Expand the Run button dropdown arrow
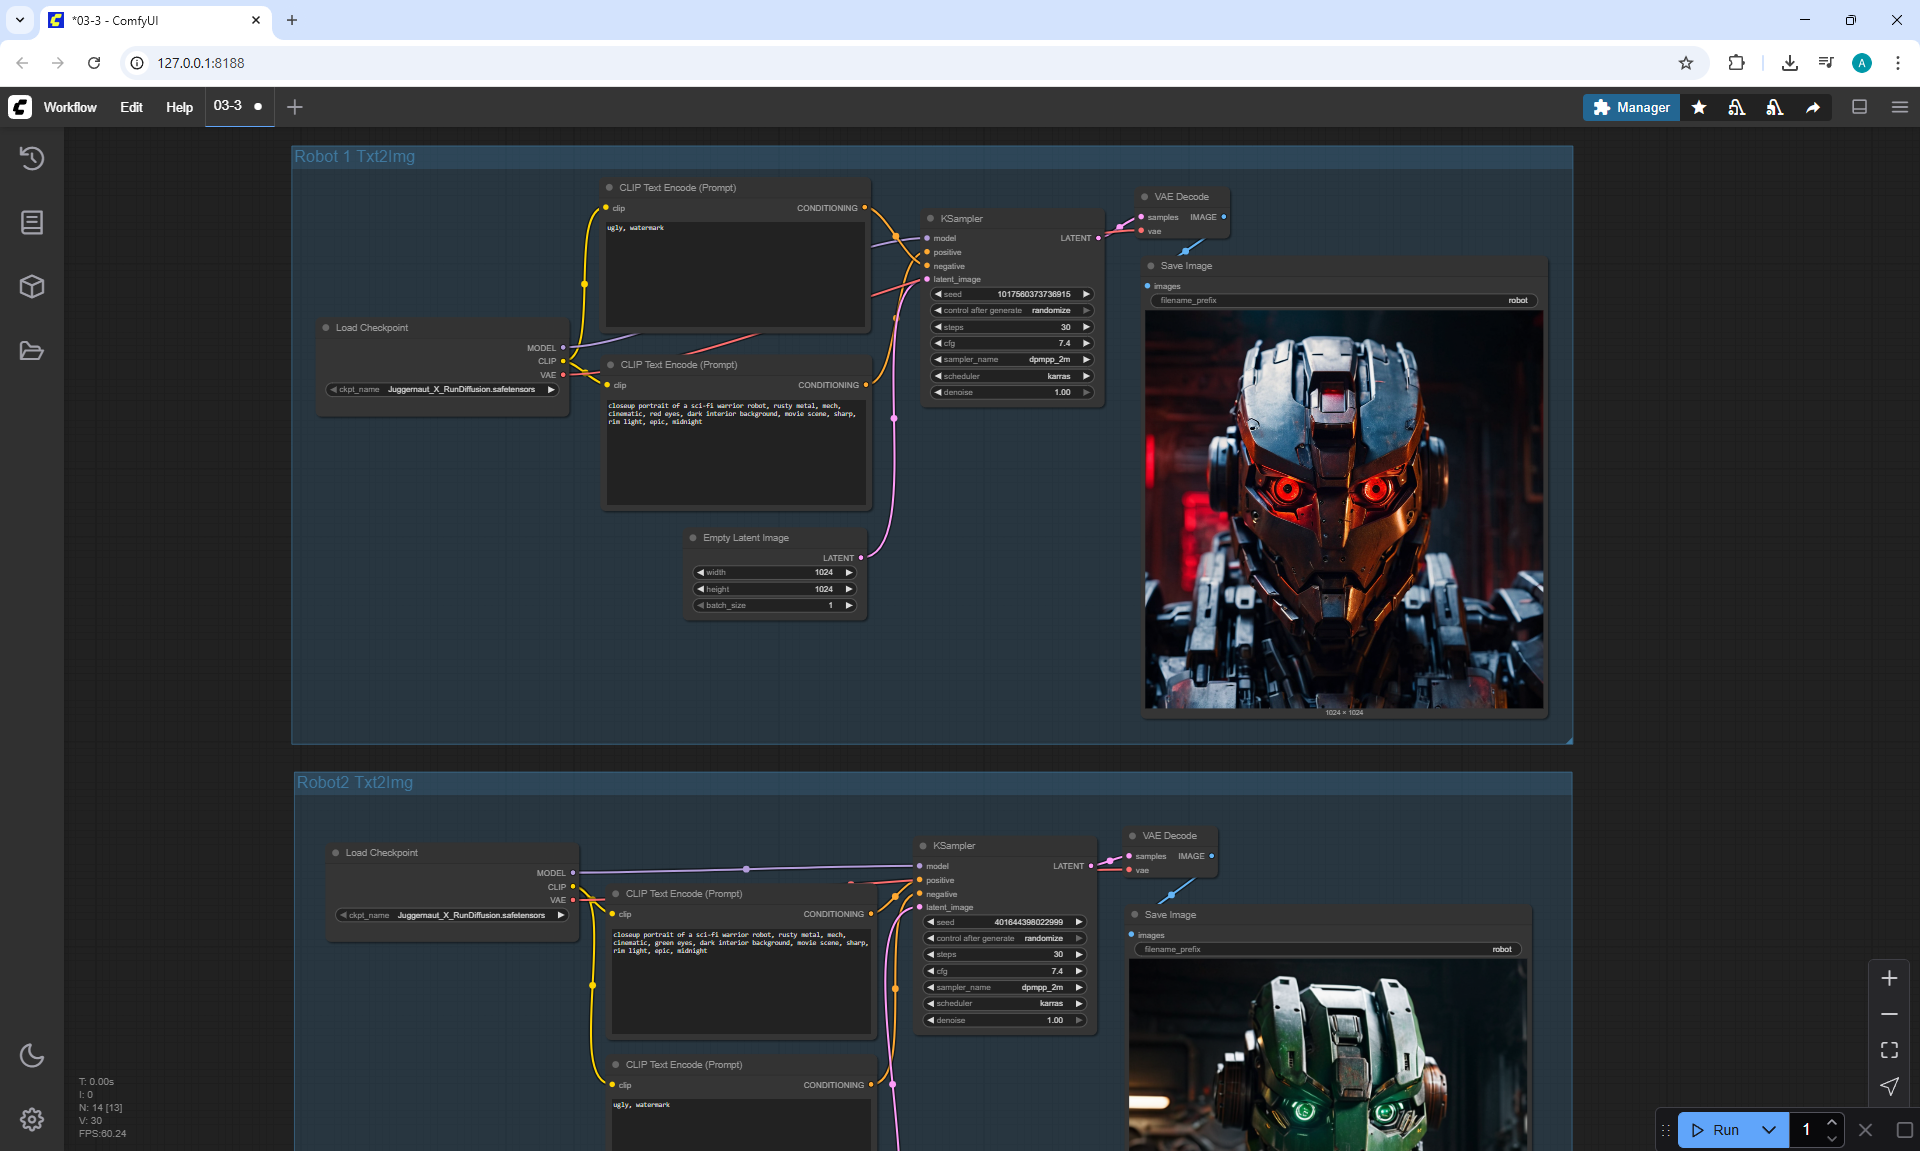The height and width of the screenshot is (1151, 1920). tap(1769, 1130)
